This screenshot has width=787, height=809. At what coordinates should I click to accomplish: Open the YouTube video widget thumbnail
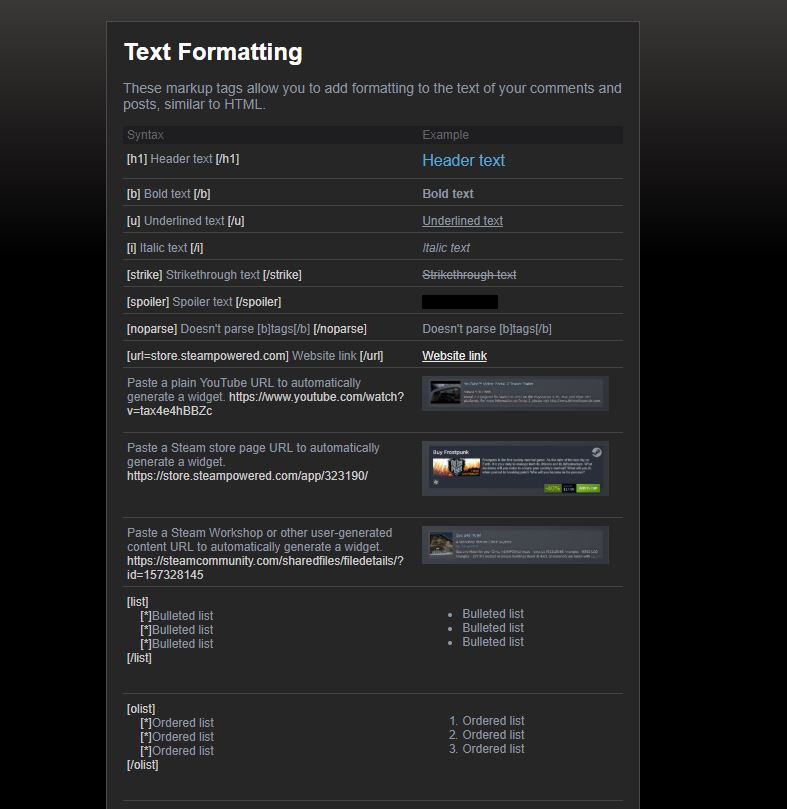pyautogui.click(x=515, y=394)
